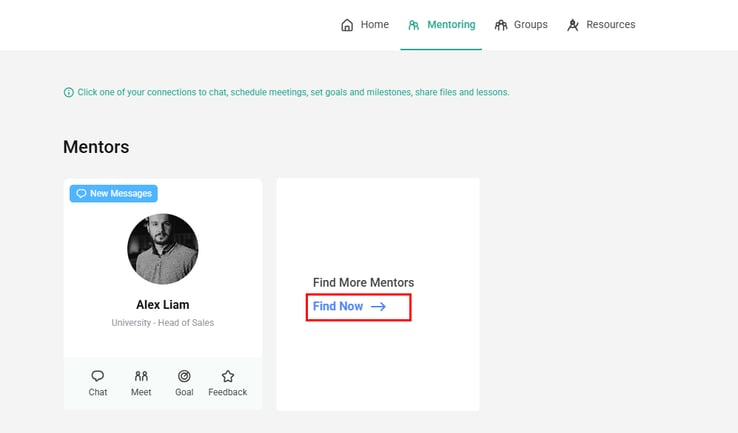Click the info icon beside the hint

pyautogui.click(x=68, y=92)
